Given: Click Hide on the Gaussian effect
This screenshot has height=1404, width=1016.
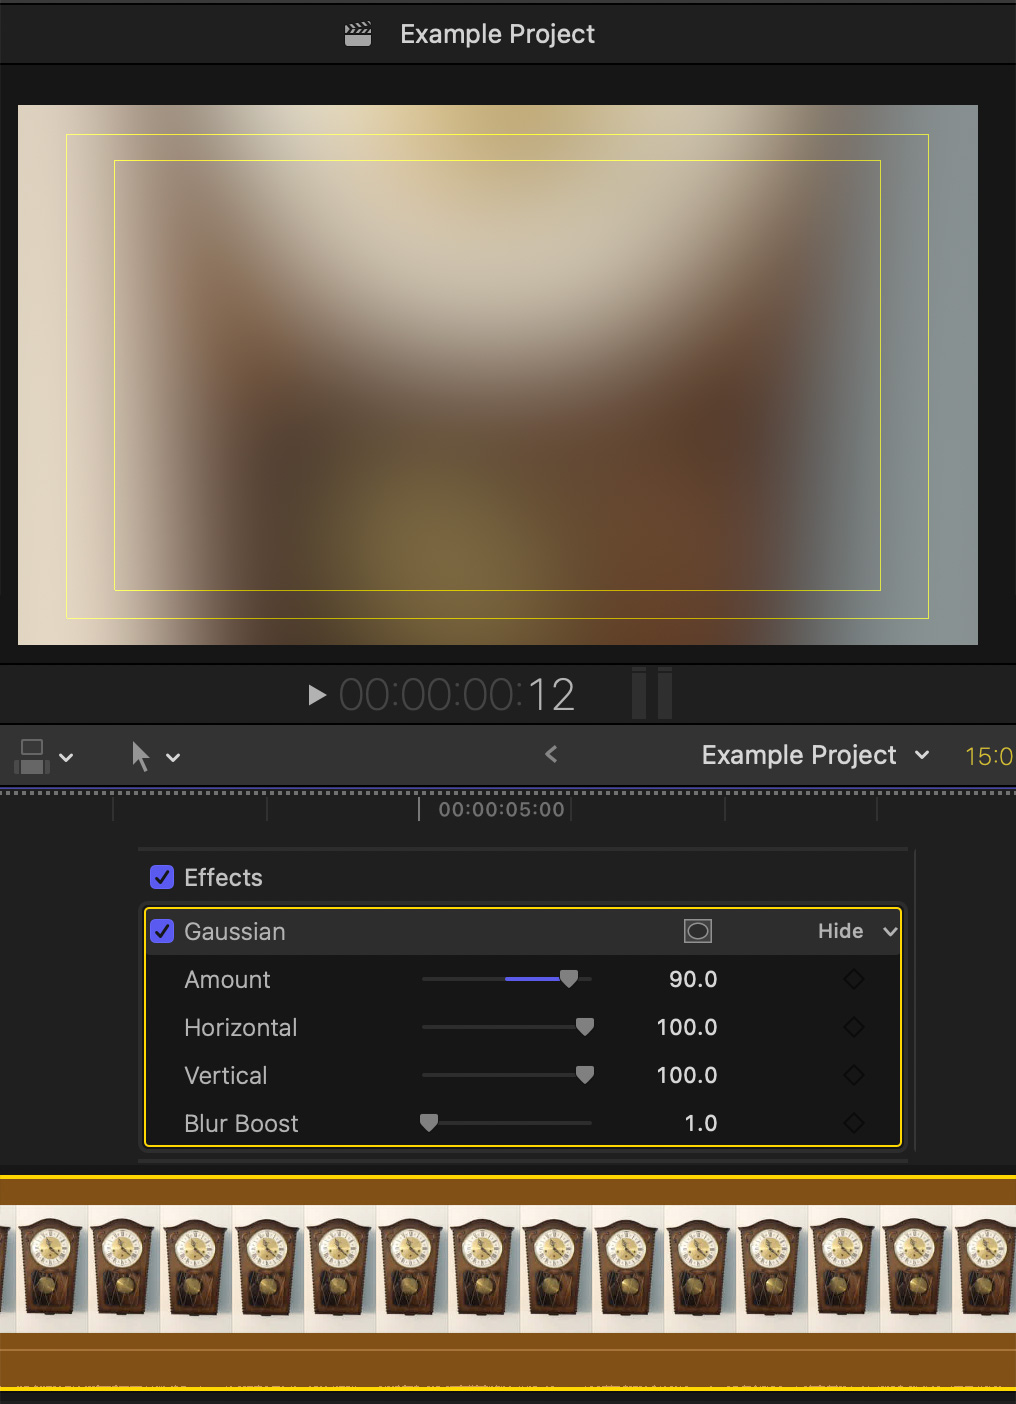Looking at the screenshot, I should pos(840,931).
